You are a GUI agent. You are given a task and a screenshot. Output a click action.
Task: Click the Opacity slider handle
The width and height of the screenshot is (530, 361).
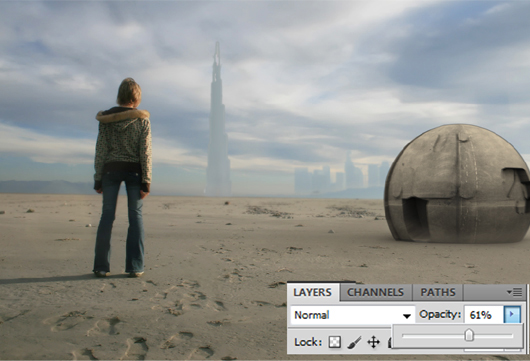click(469, 335)
